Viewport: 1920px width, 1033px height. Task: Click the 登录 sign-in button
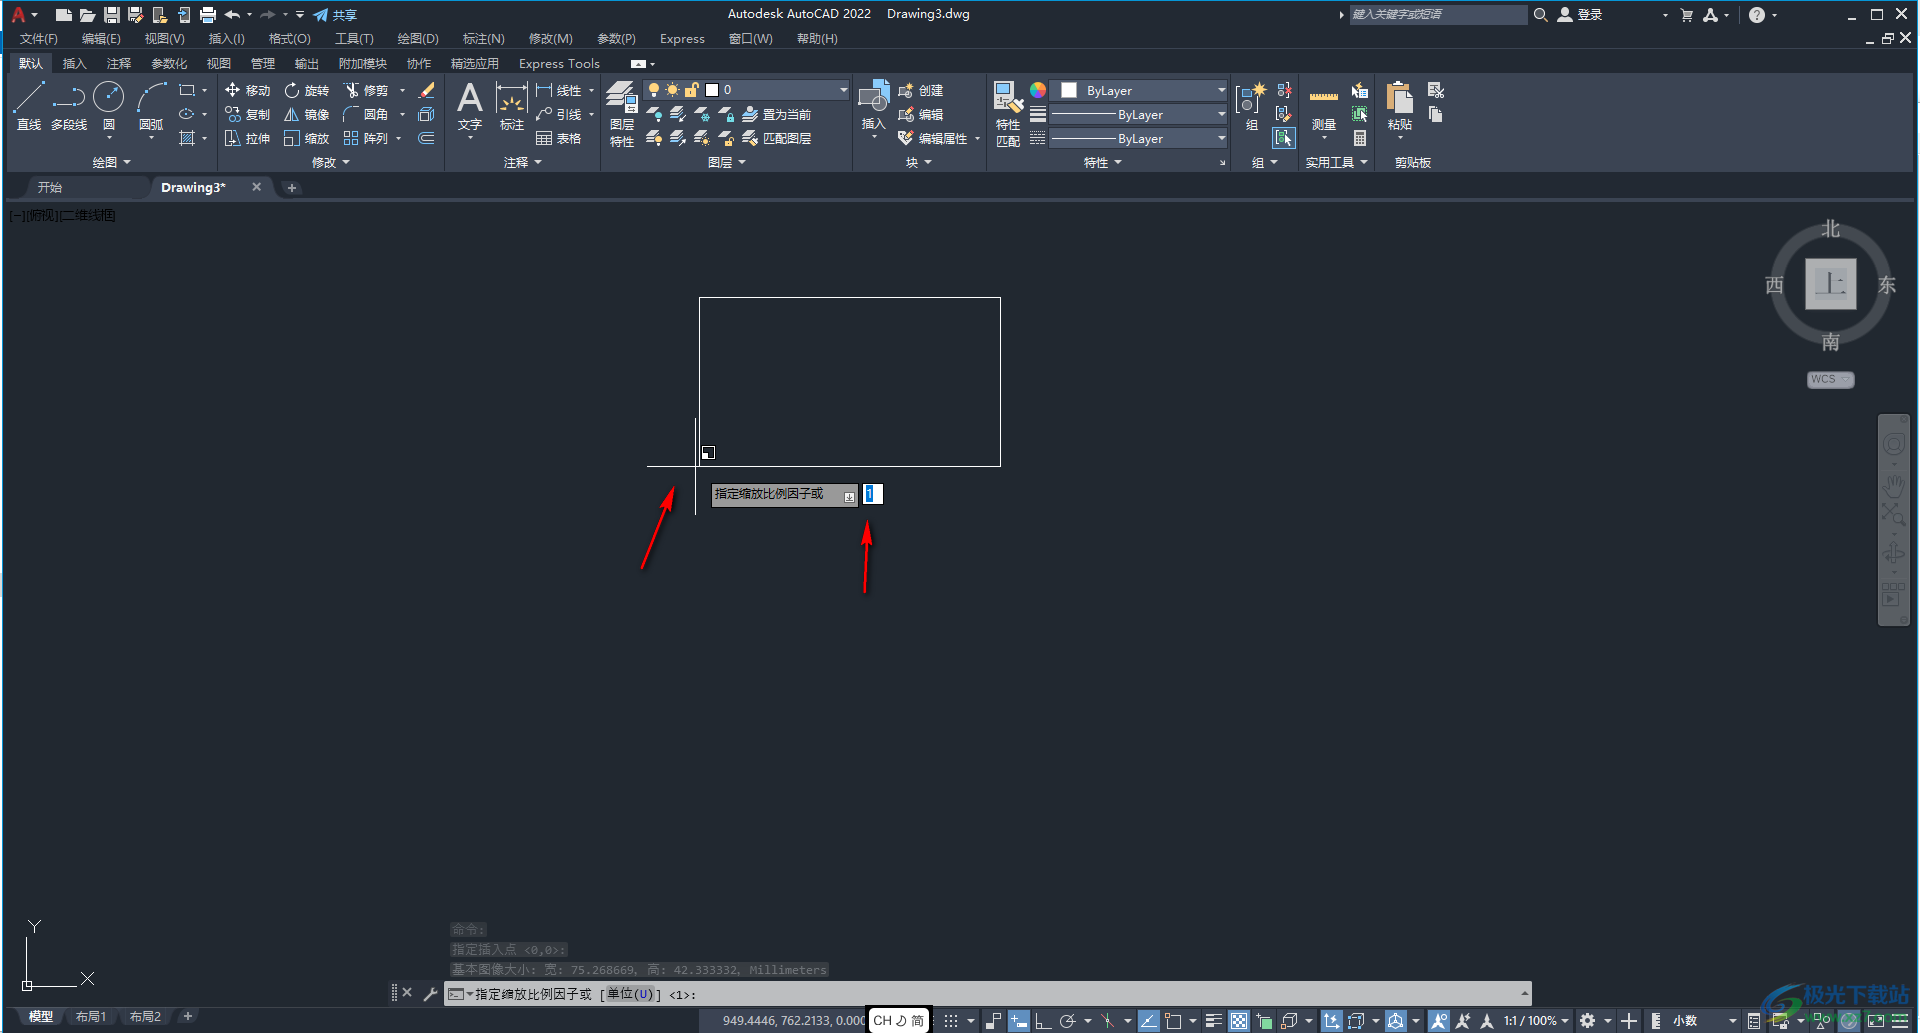pos(1581,15)
